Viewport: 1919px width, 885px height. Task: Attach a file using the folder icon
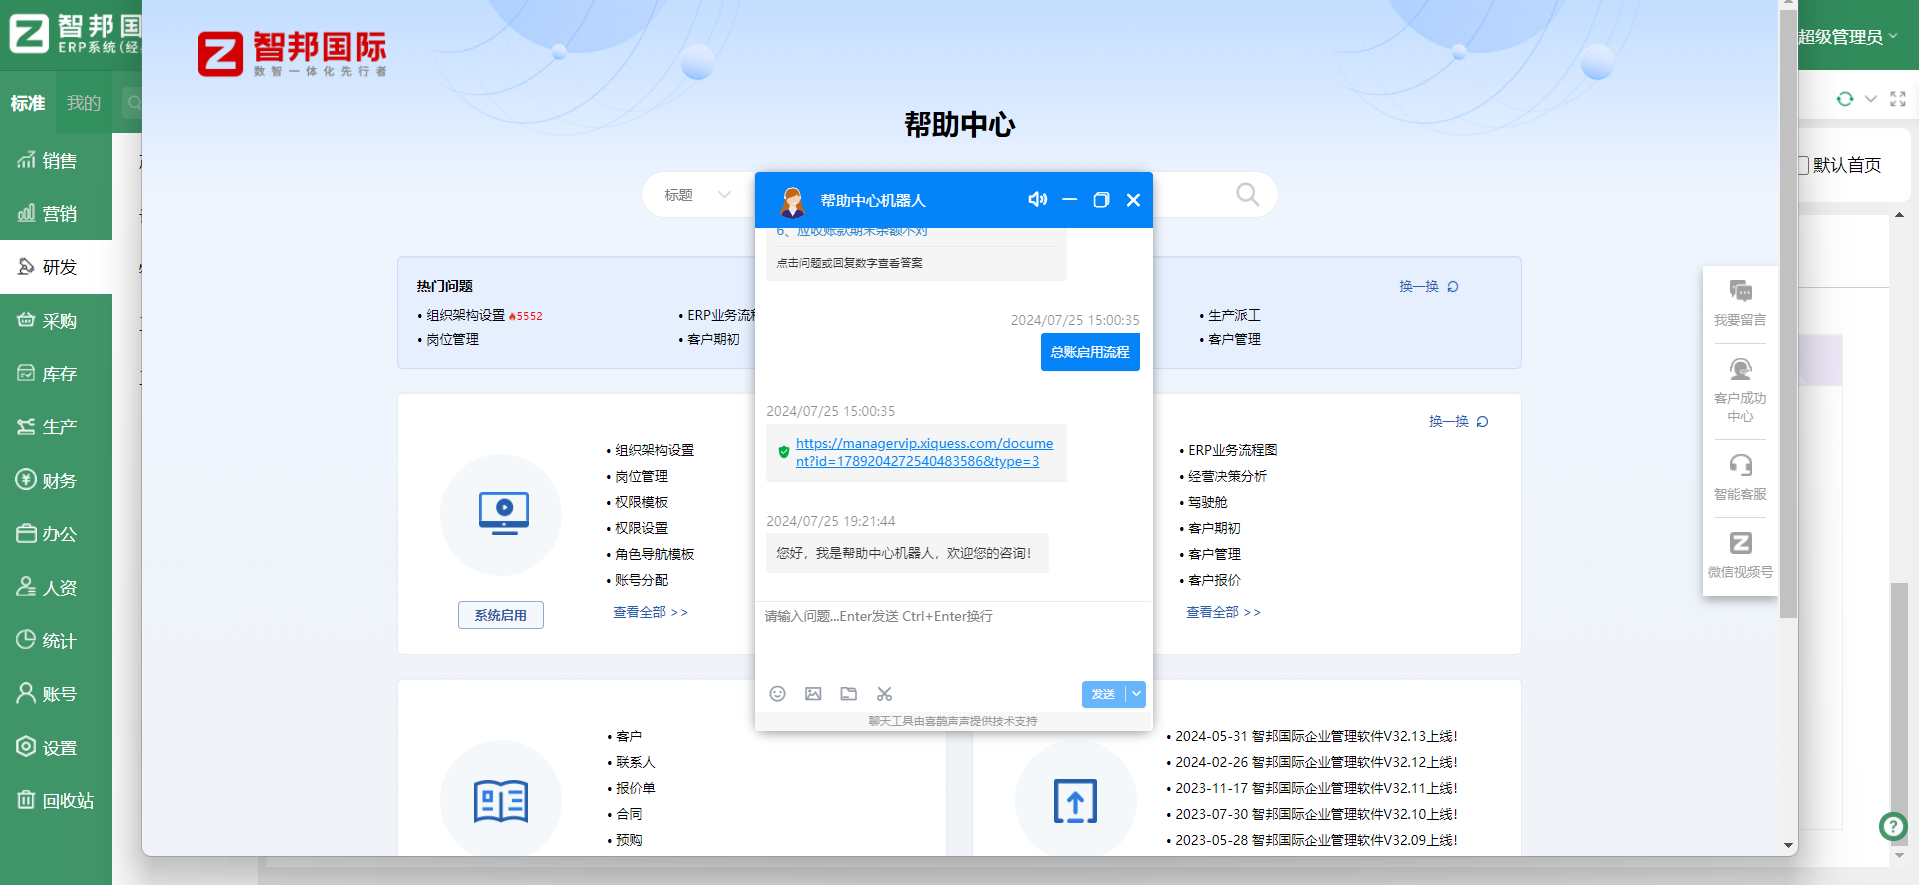coord(849,694)
